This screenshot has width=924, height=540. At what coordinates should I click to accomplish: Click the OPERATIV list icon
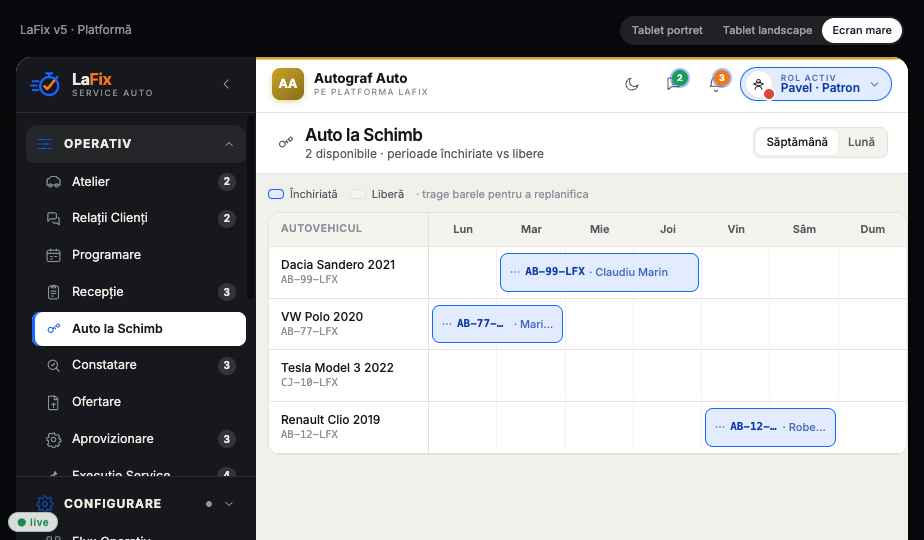45,144
